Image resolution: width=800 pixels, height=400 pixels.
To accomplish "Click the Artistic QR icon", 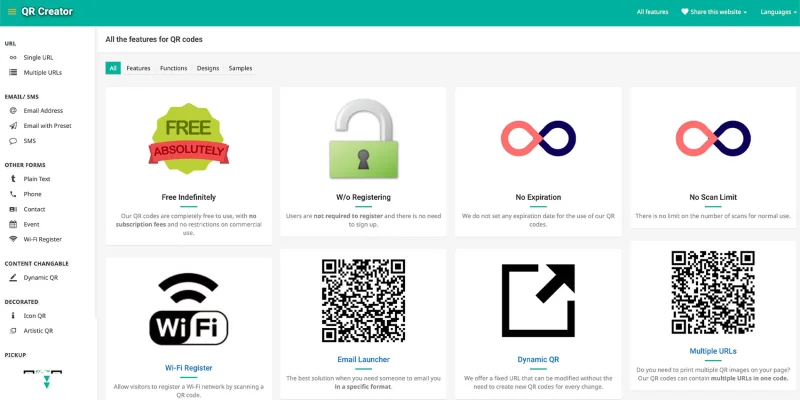I will (13, 331).
